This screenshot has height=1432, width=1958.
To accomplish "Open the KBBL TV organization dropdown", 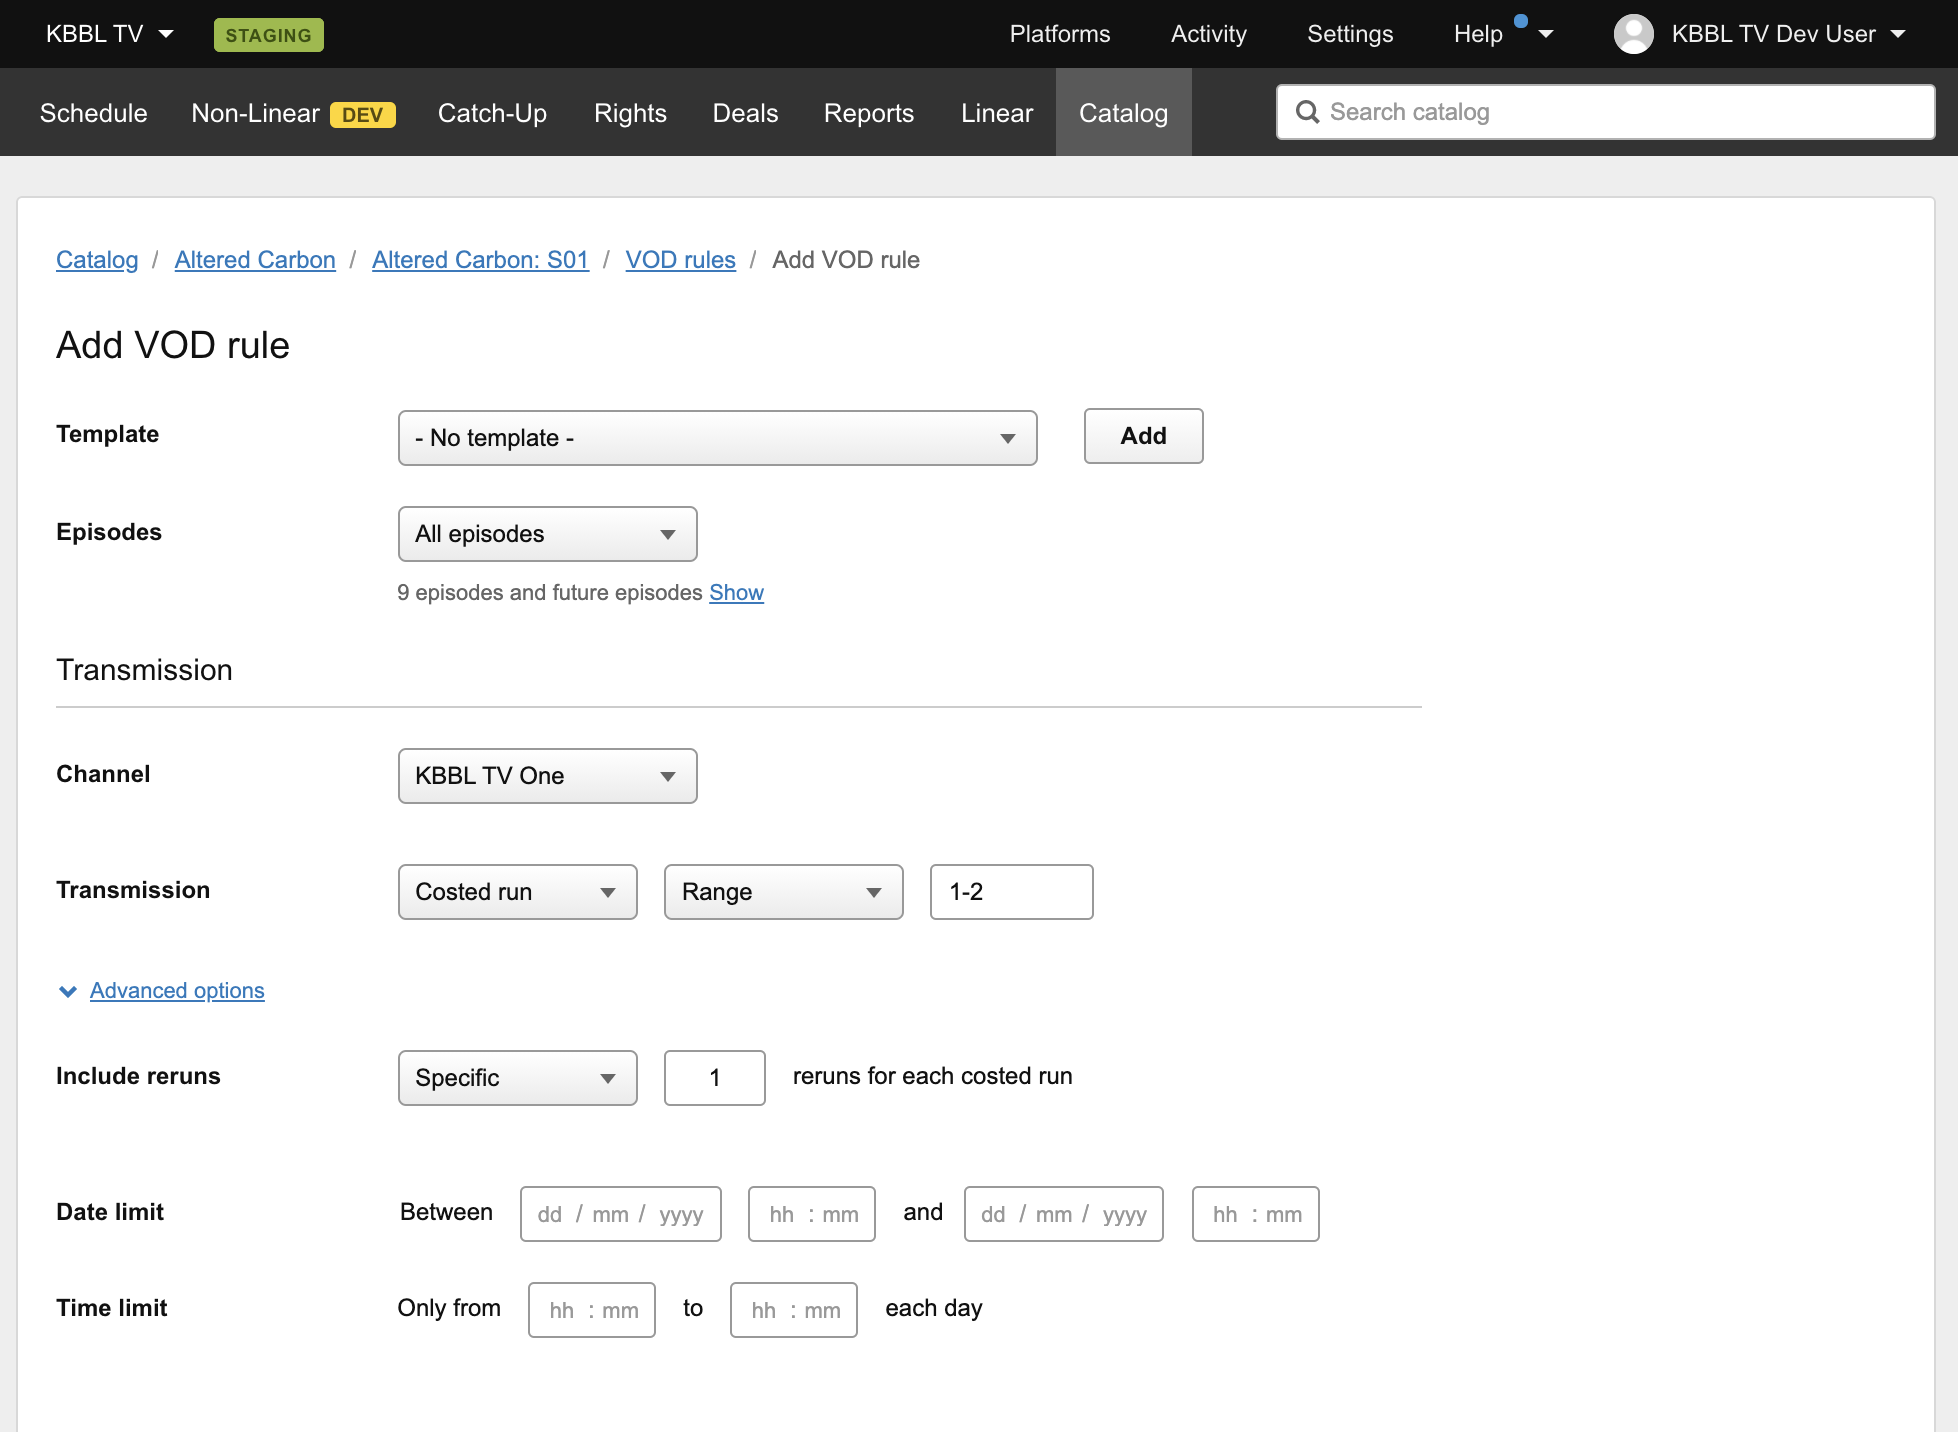I will pyautogui.click(x=110, y=34).
